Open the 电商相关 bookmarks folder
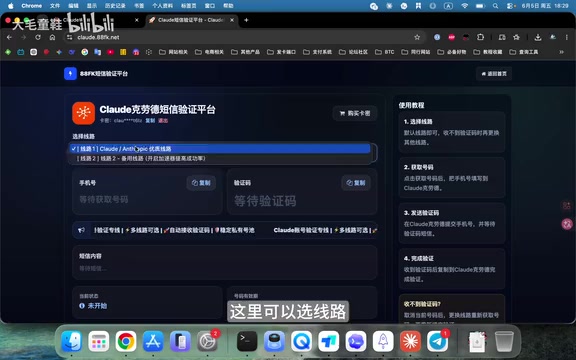The image size is (576, 360). coord(209,52)
